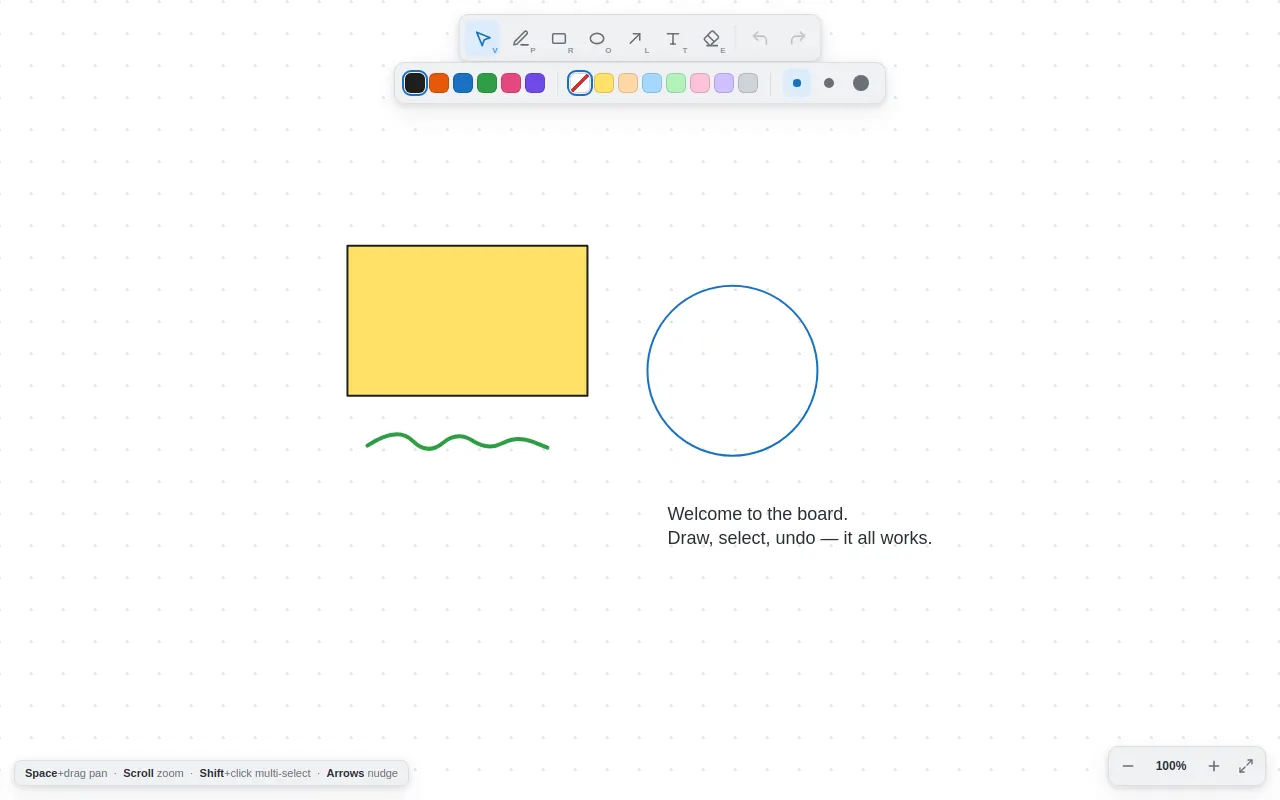Viewport: 1280px width, 800px height.
Task: Select the yellow rectangle on the canvas
Action: (x=467, y=321)
